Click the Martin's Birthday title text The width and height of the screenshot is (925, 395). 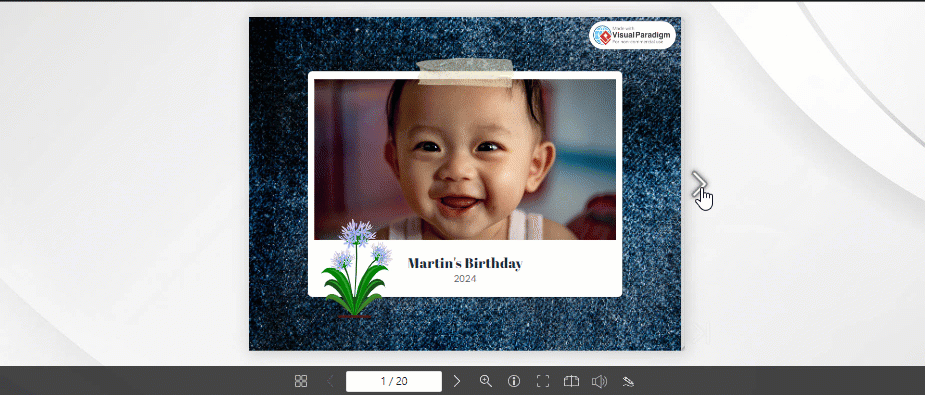tap(465, 264)
